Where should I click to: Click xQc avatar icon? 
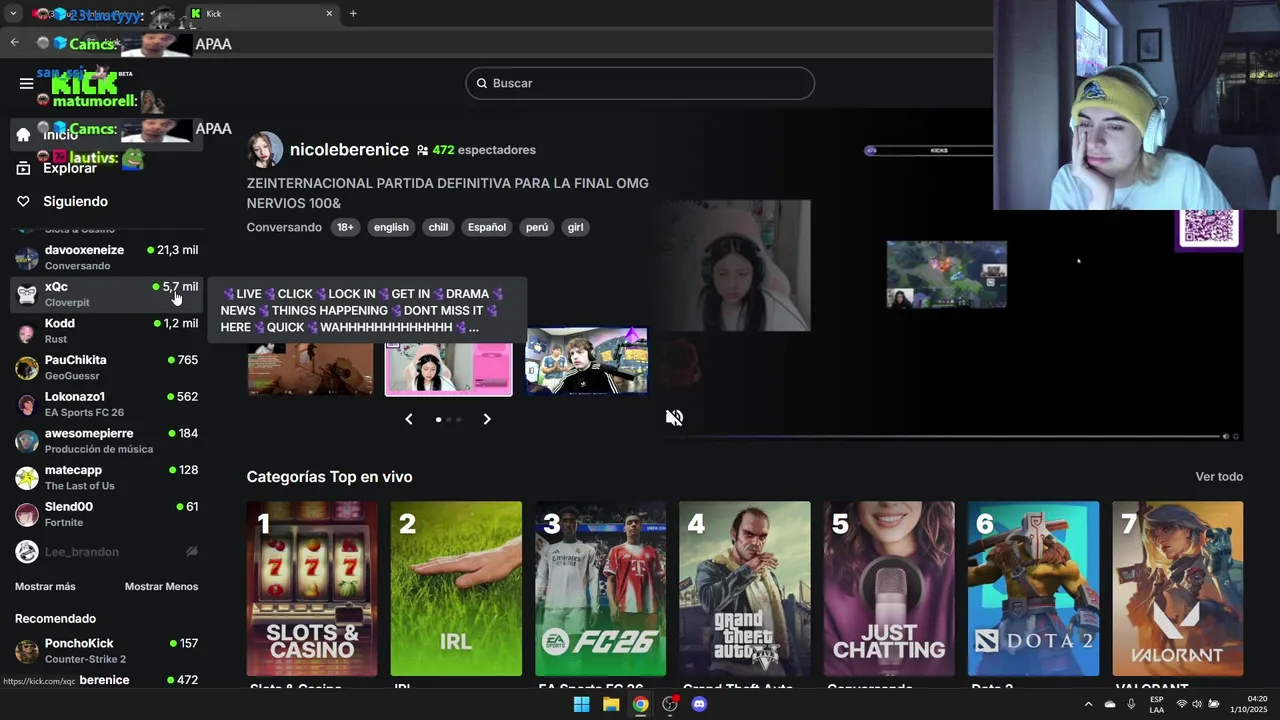tap(27, 294)
